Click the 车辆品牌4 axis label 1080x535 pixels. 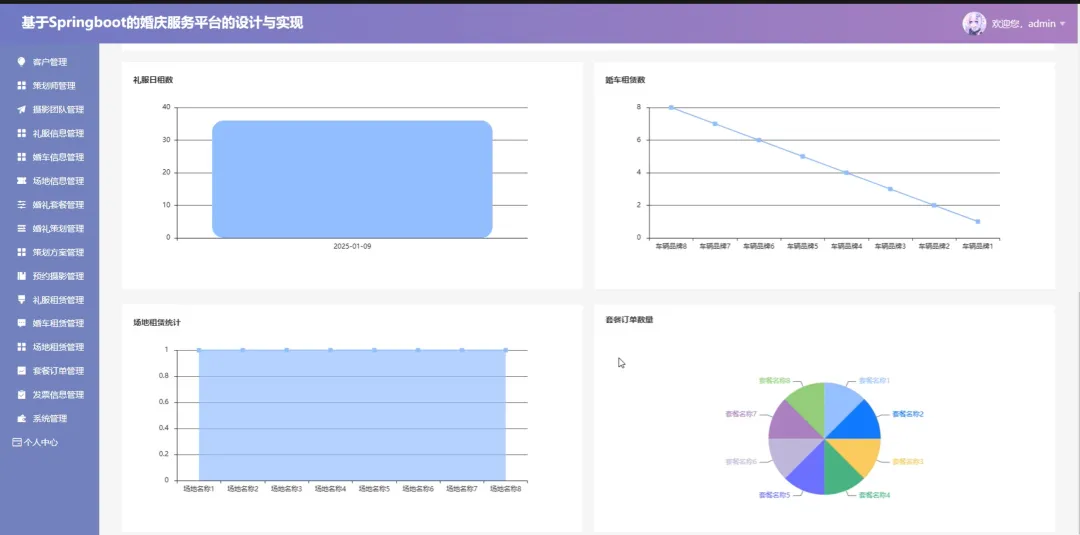click(847, 246)
